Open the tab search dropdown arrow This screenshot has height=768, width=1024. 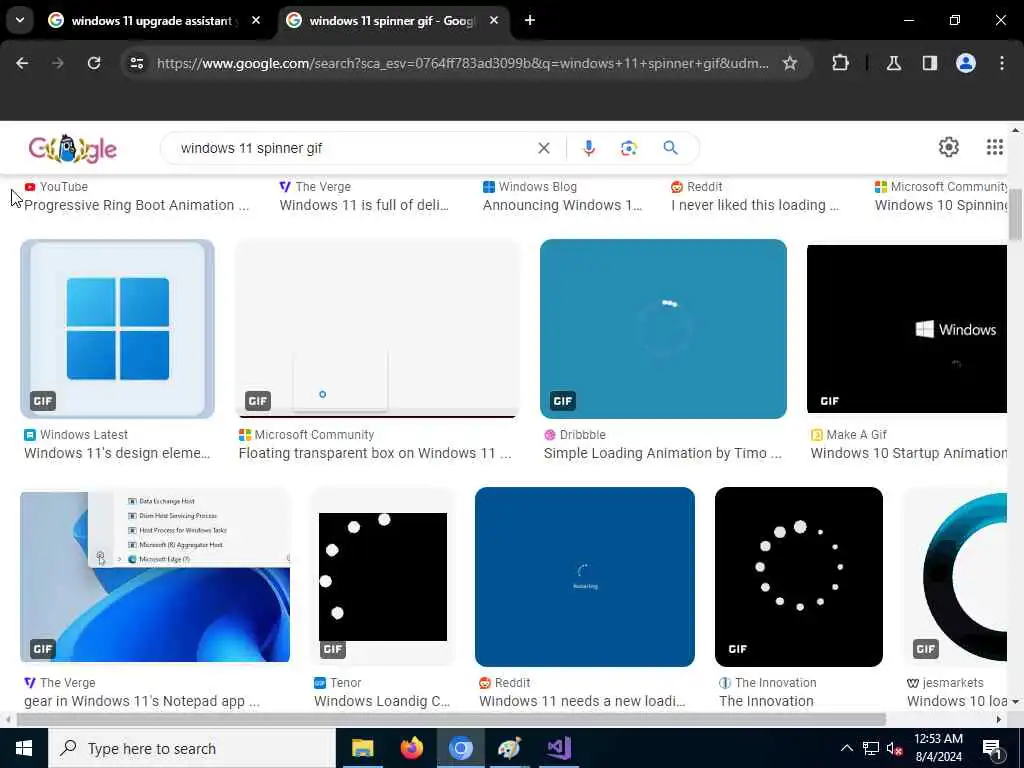(20, 20)
